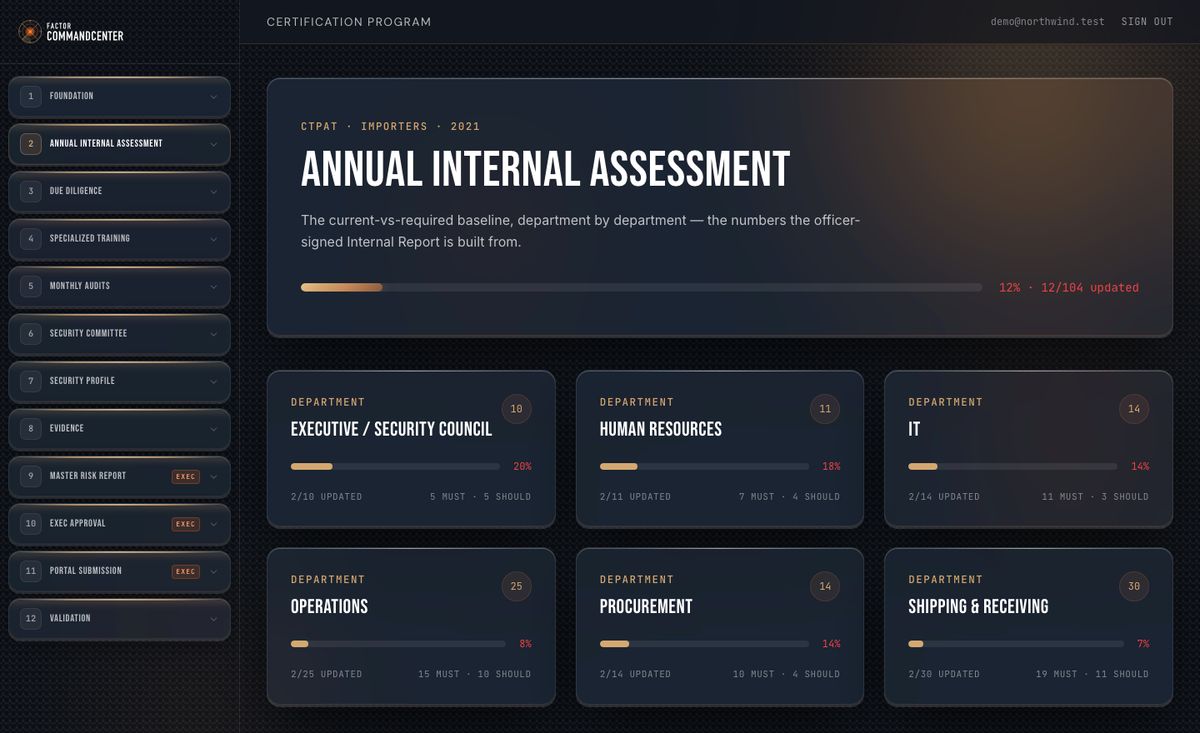Open the Executive / Security Council card
Screen dimensions: 1200x733
pyautogui.click(x=411, y=449)
